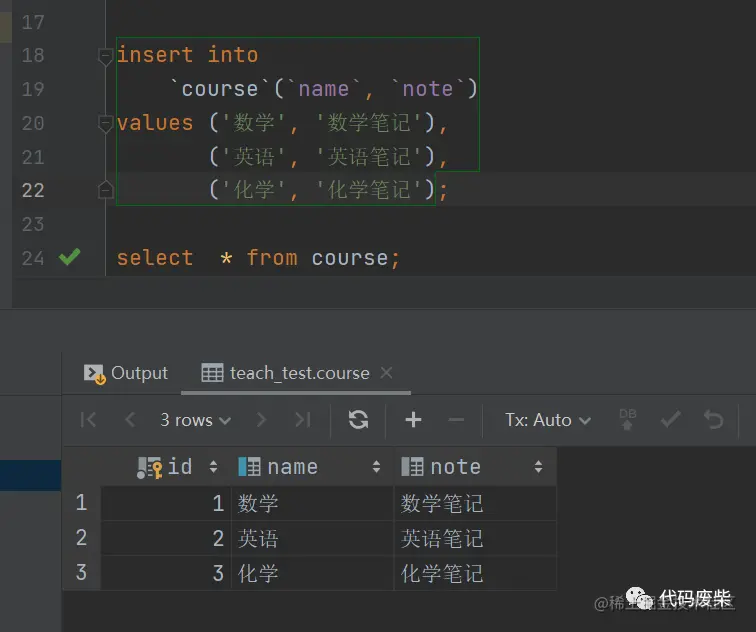Image resolution: width=756 pixels, height=632 pixels.
Task: Click the id cell with value 1
Action: (166, 503)
